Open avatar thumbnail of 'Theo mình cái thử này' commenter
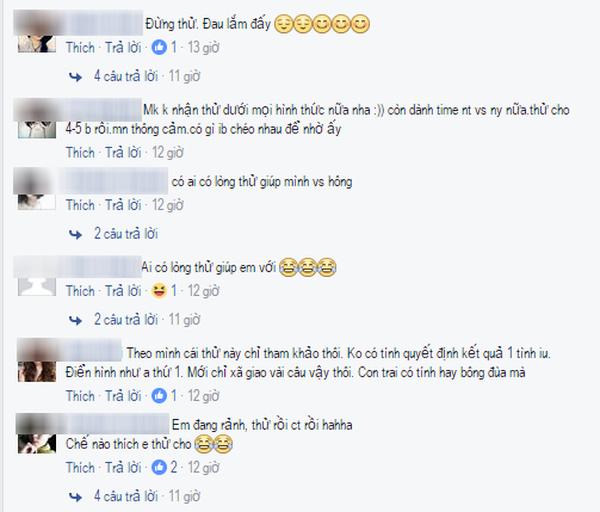Image resolution: width=600 pixels, height=512 pixels. pos(37,372)
